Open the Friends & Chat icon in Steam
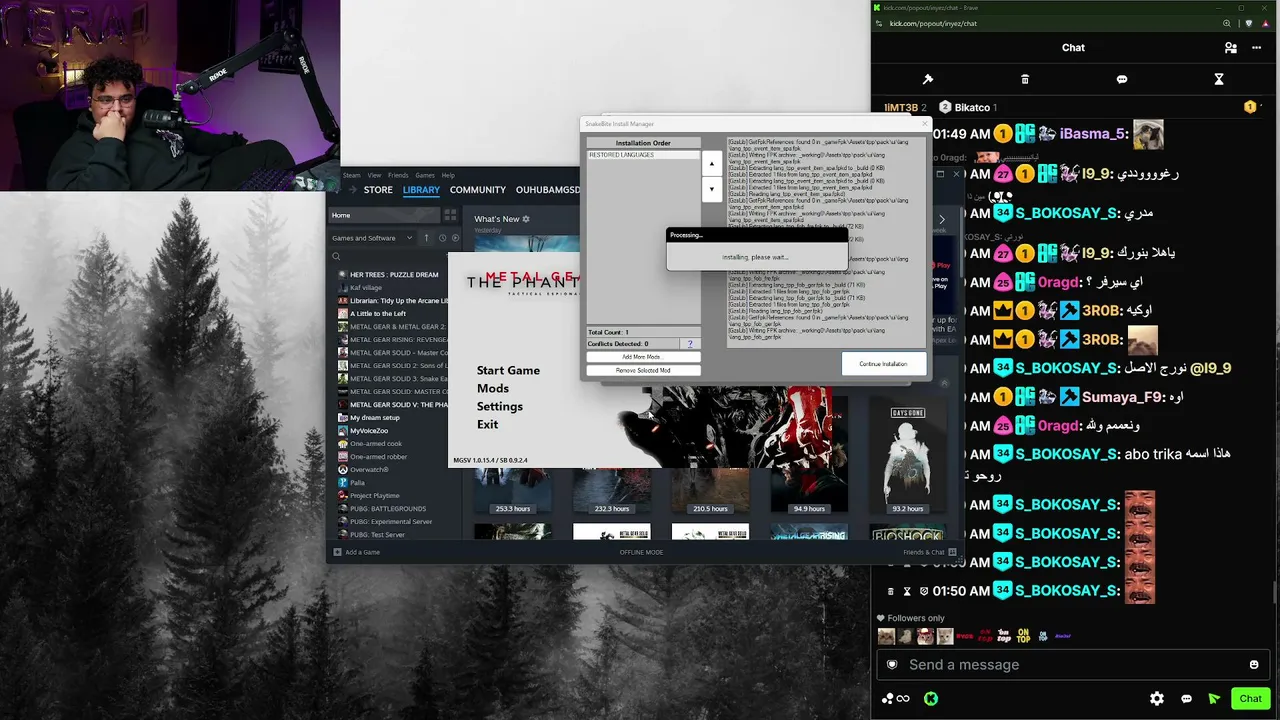1280x720 pixels. tap(952, 552)
